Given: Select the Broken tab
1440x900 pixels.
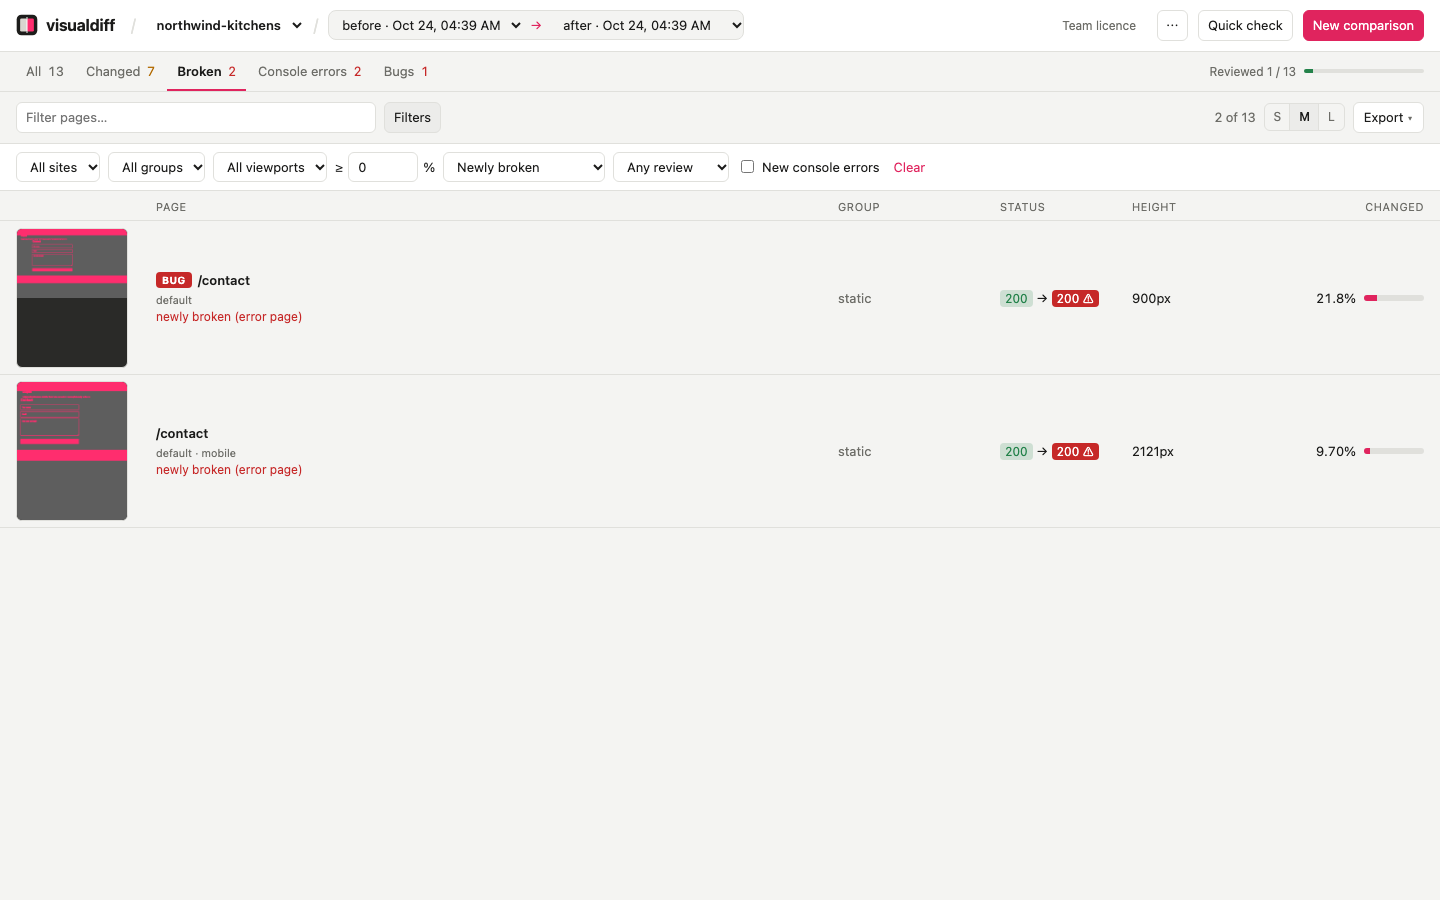Looking at the screenshot, I should (x=206, y=71).
